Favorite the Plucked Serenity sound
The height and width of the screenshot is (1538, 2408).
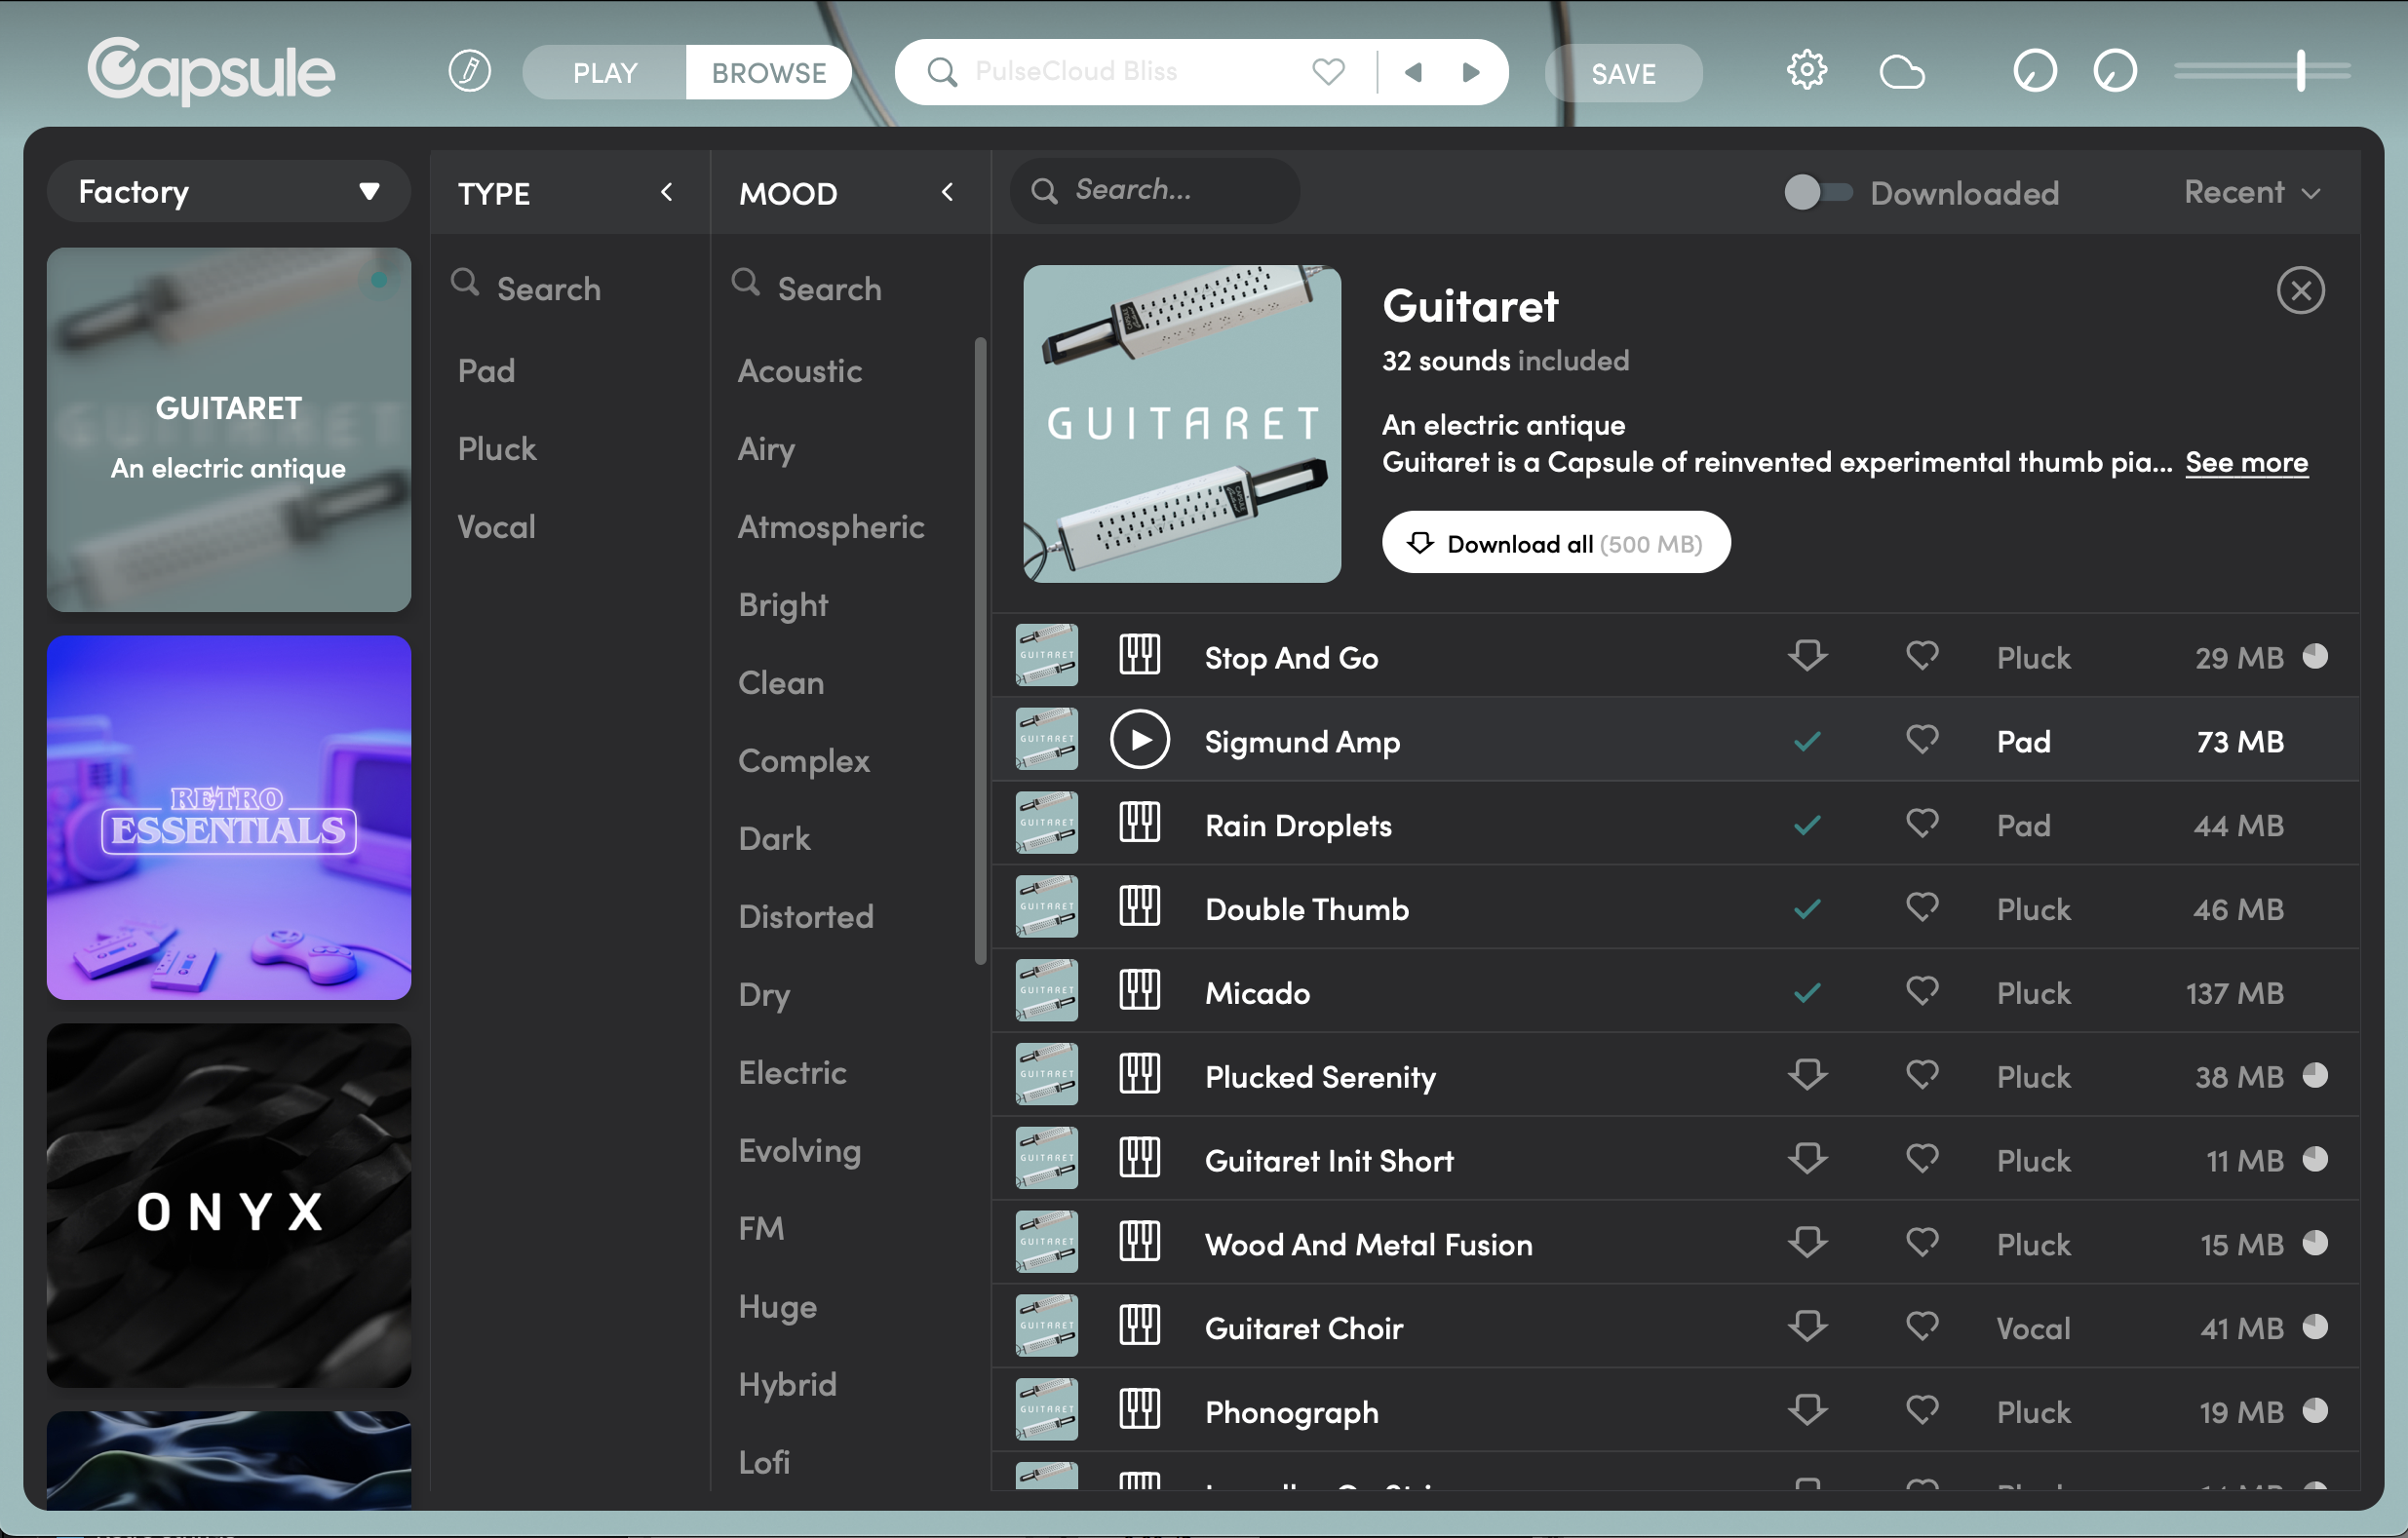click(x=1921, y=1076)
